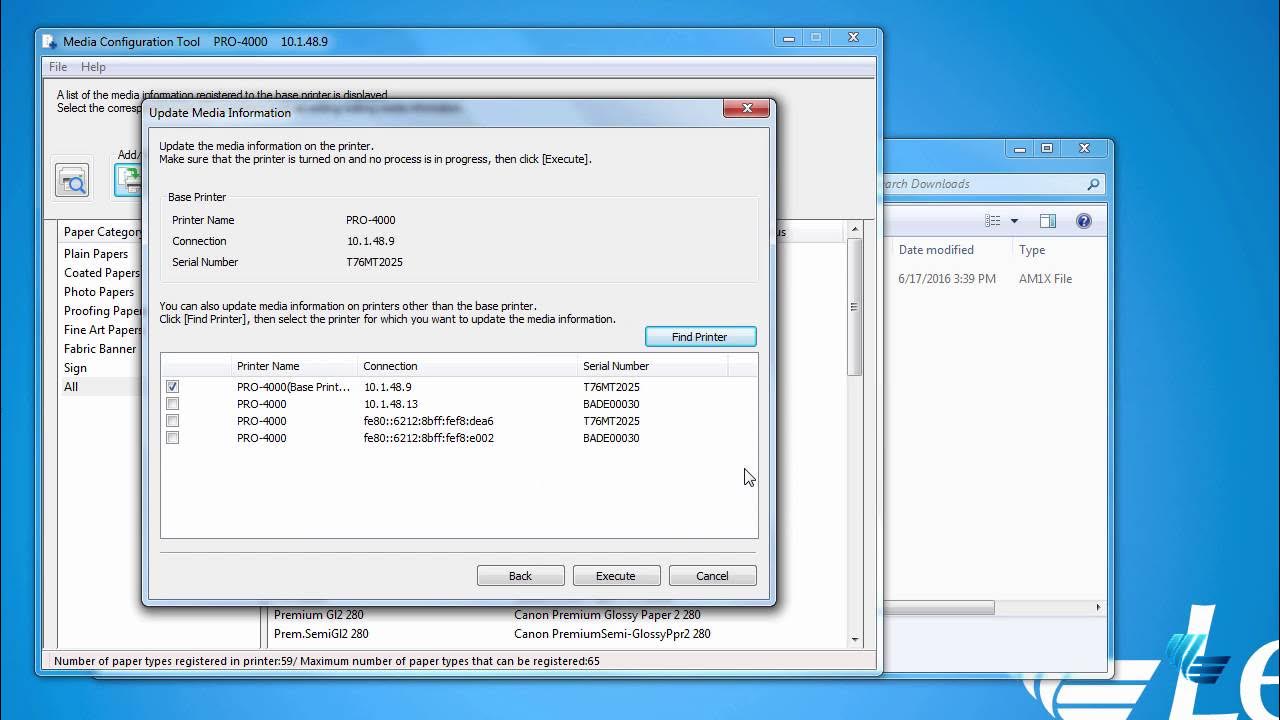Show the preview pane in the Downloads window
Image resolution: width=1280 pixels, height=720 pixels.
(x=1047, y=221)
